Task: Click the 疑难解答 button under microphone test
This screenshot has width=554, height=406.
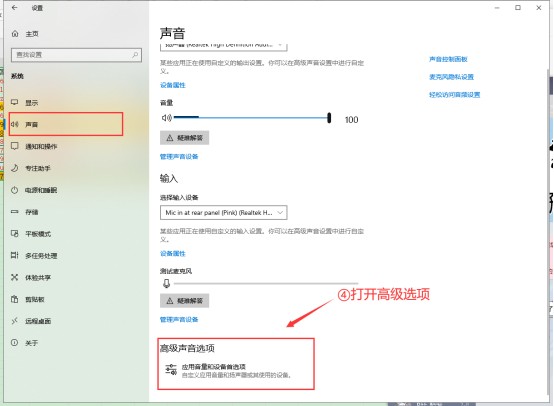Action: pyautogui.click(x=184, y=301)
